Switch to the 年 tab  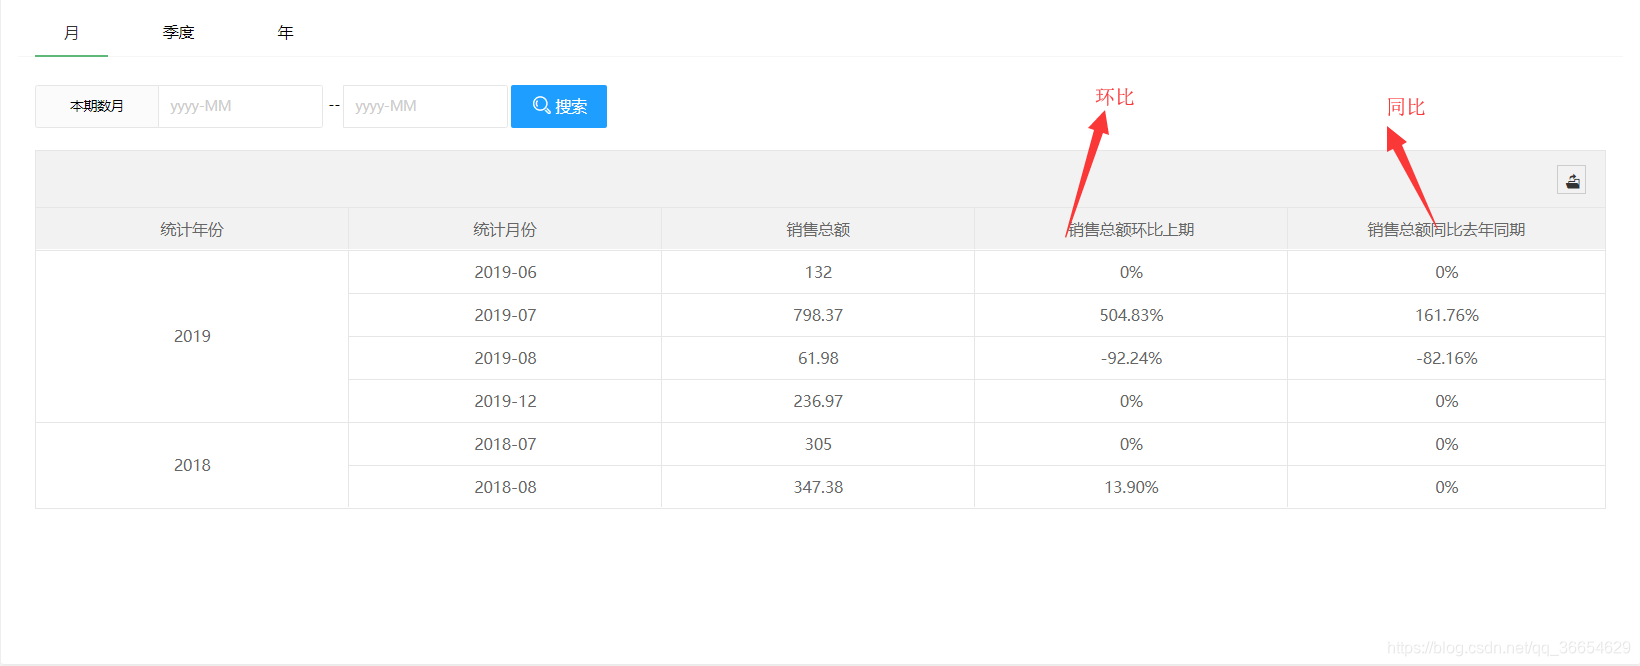(285, 33)
